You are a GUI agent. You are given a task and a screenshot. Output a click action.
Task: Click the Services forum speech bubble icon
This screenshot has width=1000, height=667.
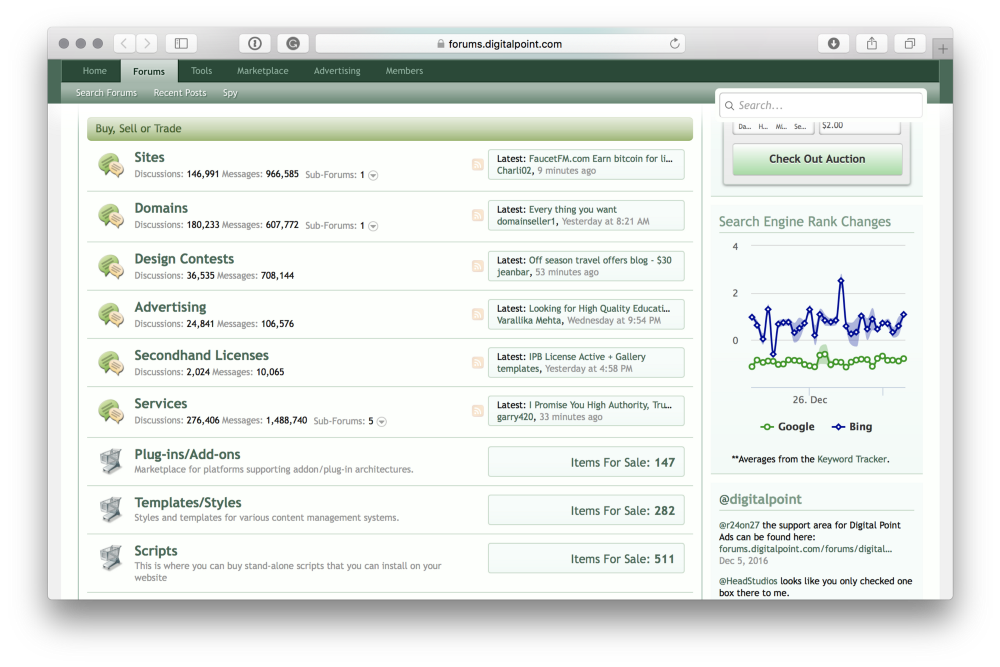[x=111, y=411]
